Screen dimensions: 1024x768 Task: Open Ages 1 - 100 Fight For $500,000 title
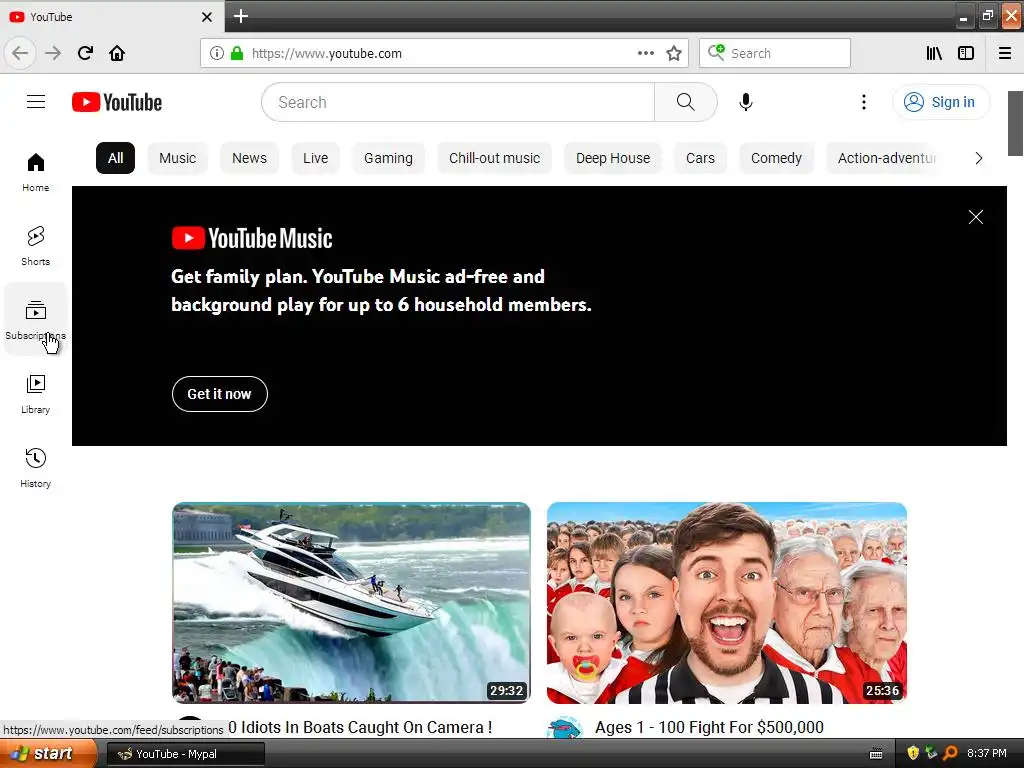tap(709, 727)
